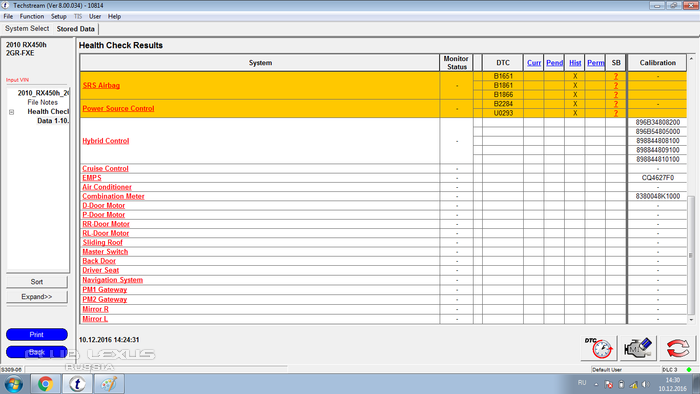Open the User menu

95,17
